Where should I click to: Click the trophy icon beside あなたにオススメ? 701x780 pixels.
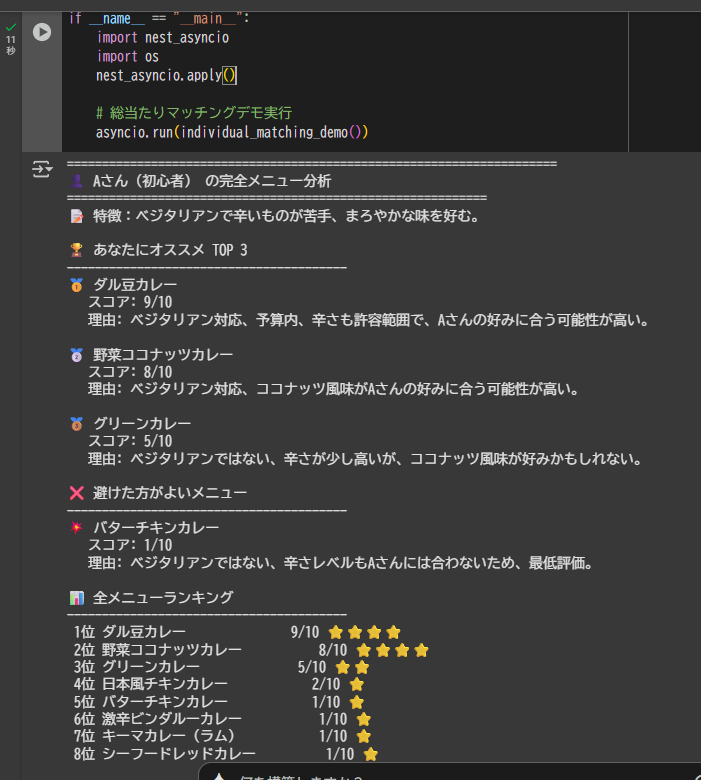tap(76, 250)
